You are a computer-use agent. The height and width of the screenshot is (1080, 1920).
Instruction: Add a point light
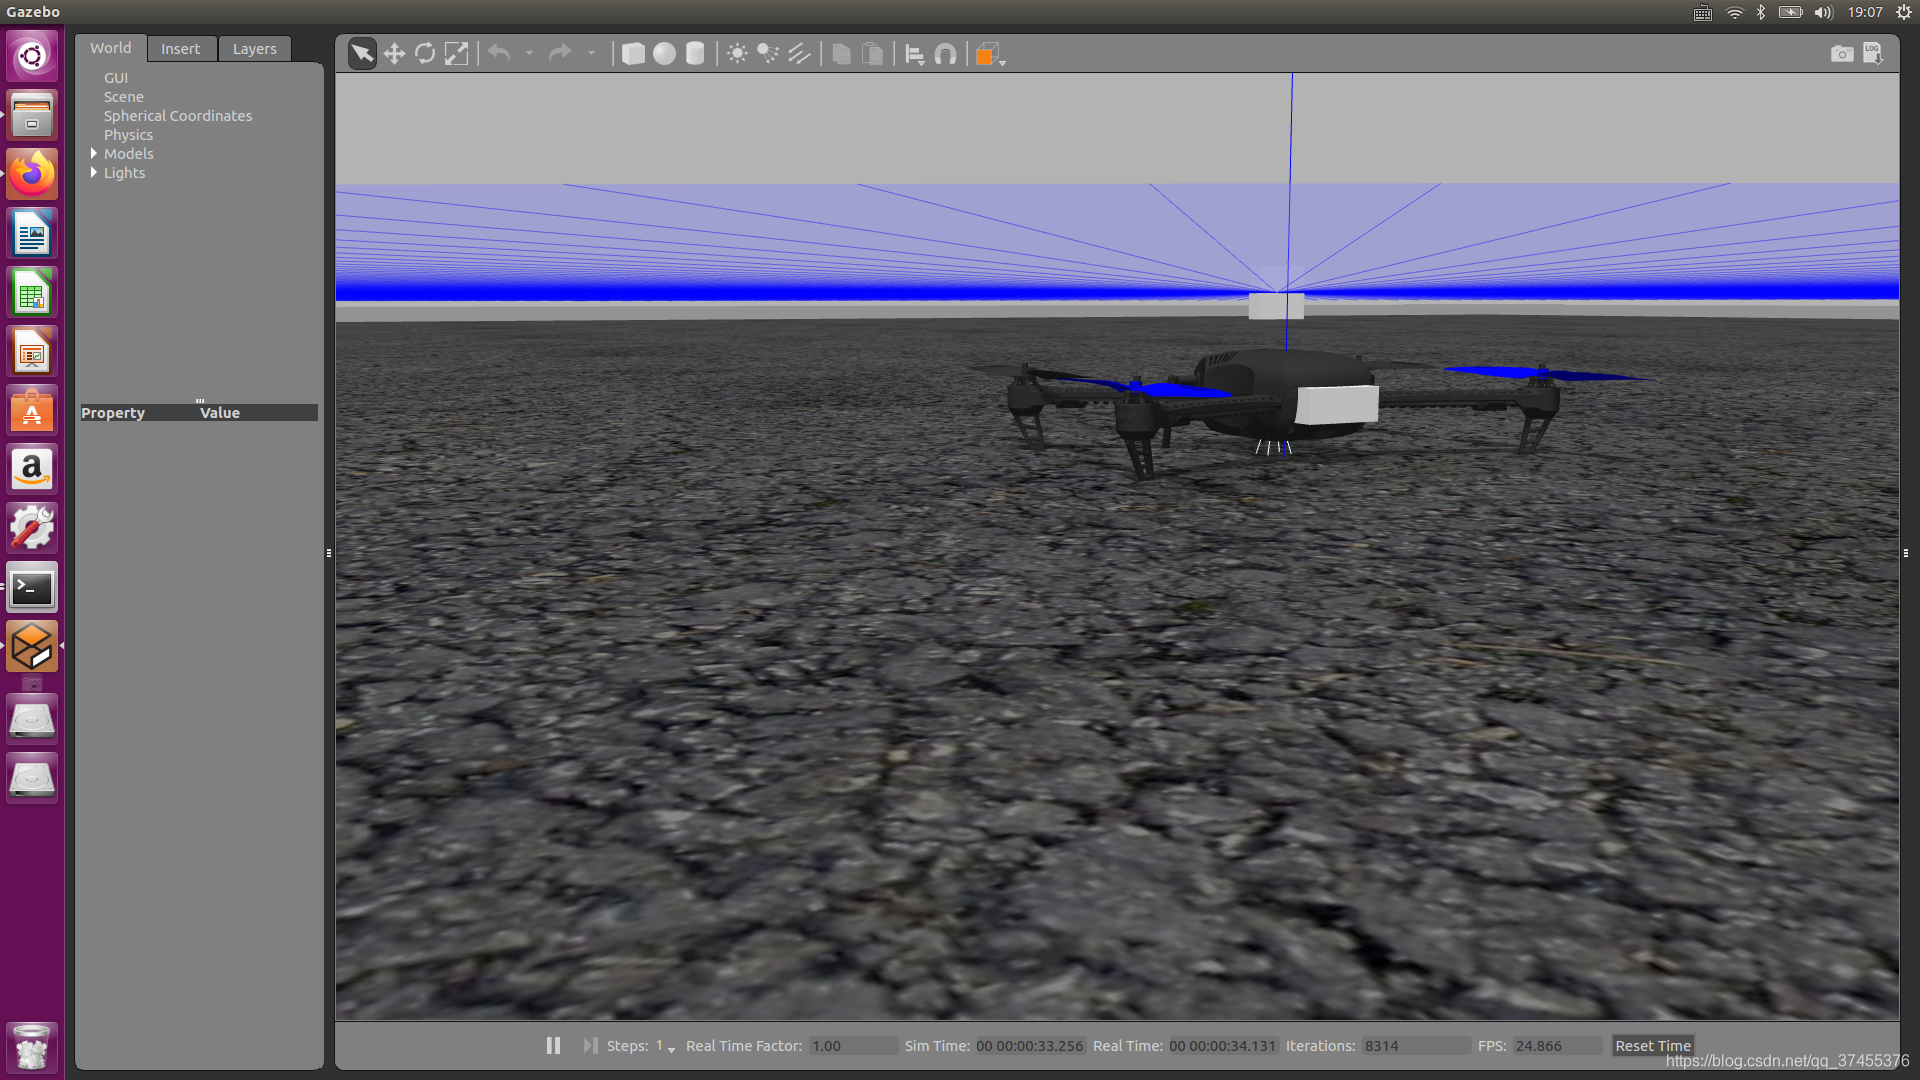click(737, 53)
